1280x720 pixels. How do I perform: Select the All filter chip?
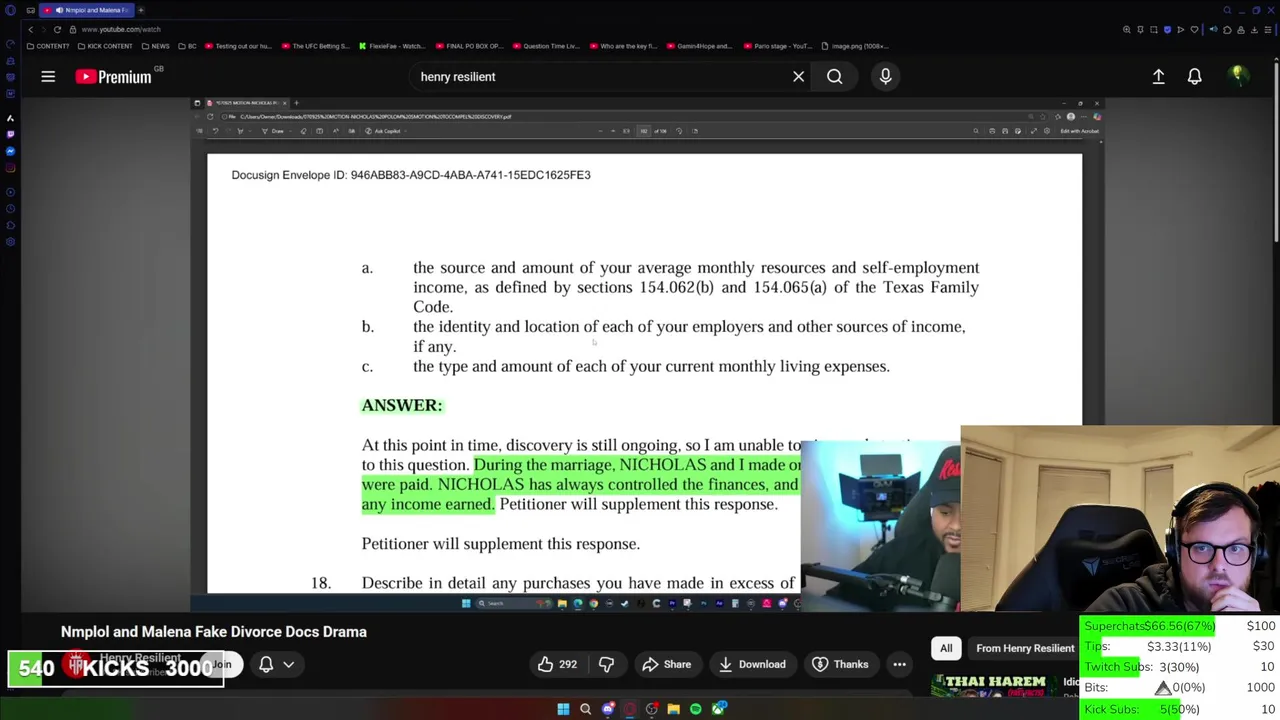click(946, 648)
